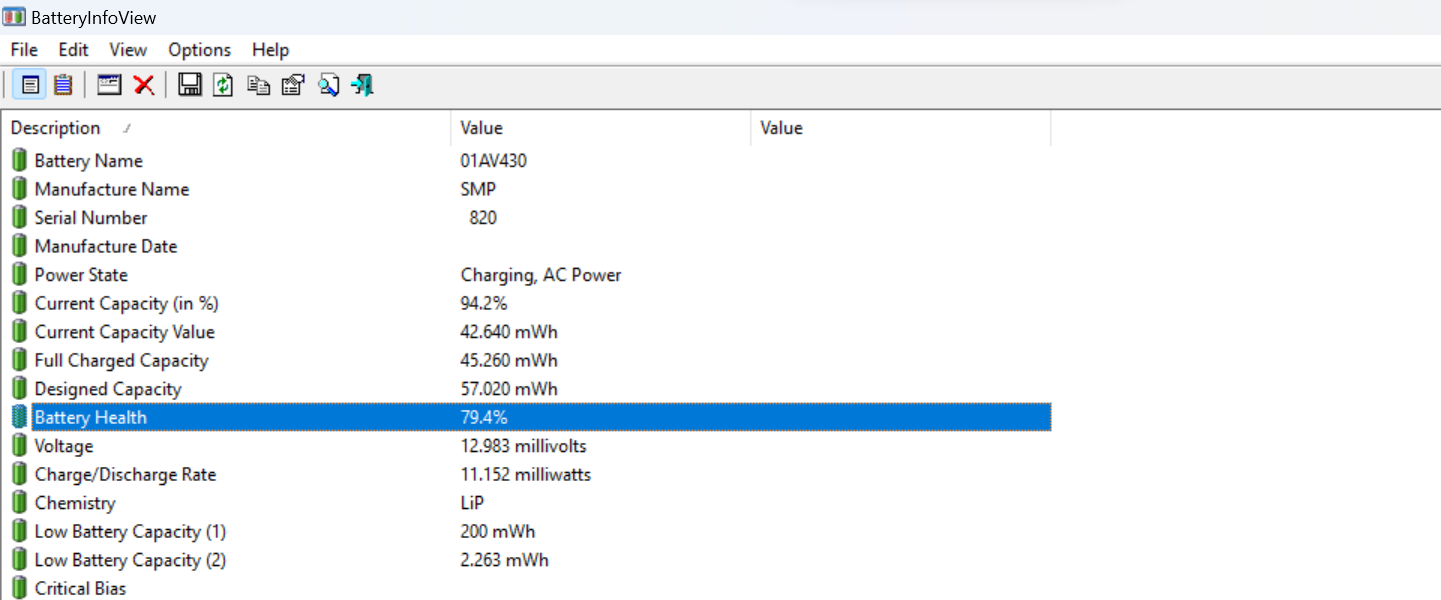Click the BatteryInfoView title bar app icon

14,18
